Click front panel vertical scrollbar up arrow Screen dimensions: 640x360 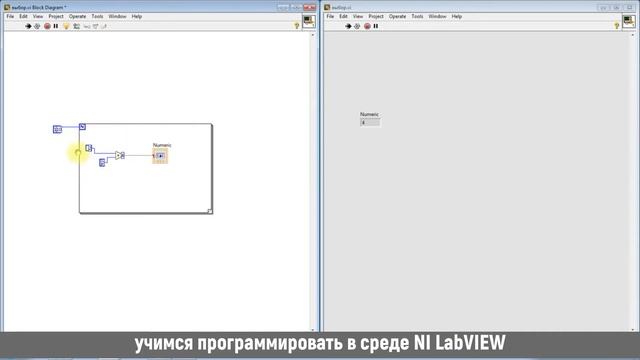pyautogui.click(x=633, y=35)
